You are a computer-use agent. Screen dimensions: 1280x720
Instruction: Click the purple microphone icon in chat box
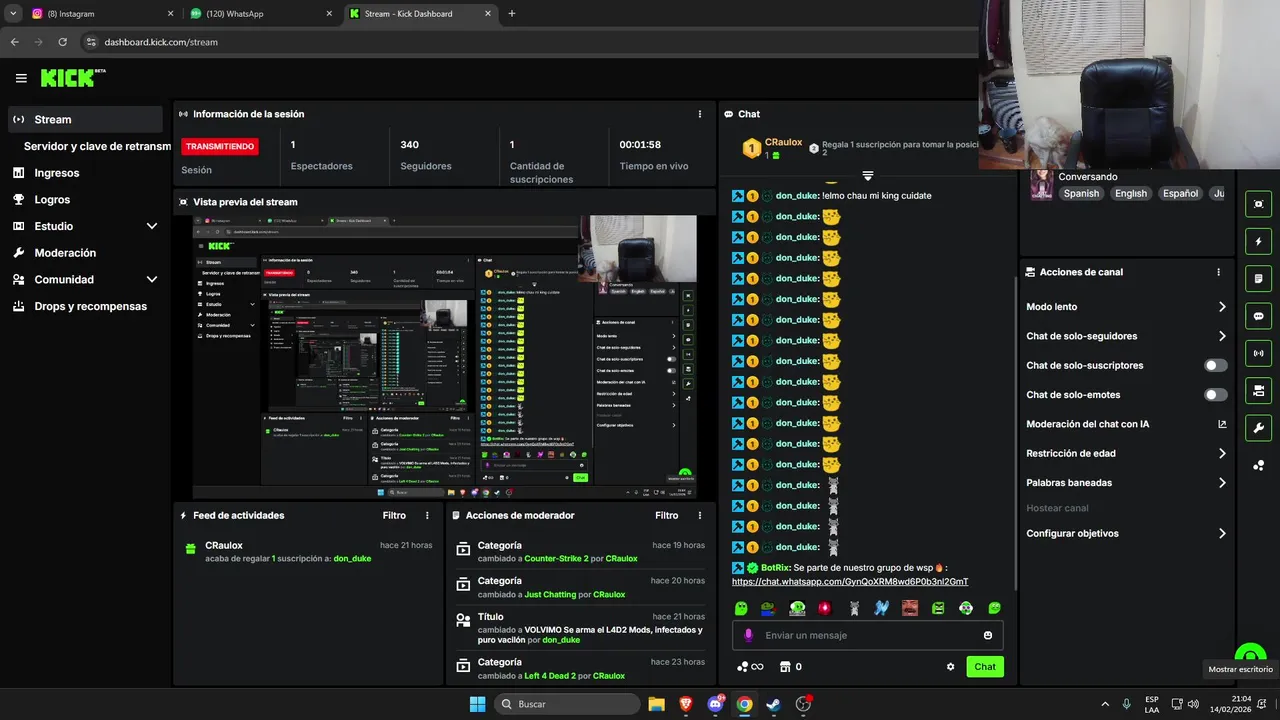point(747,635)
